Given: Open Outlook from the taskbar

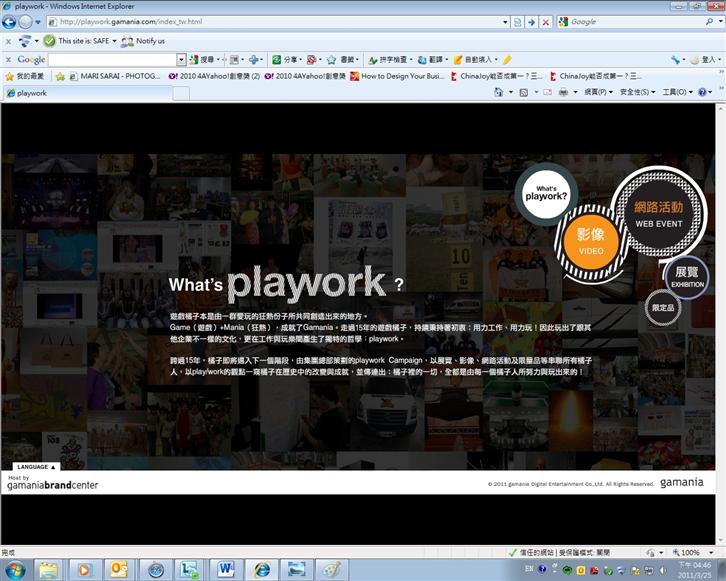Looking at the screenshot, I should coord(119,570).
